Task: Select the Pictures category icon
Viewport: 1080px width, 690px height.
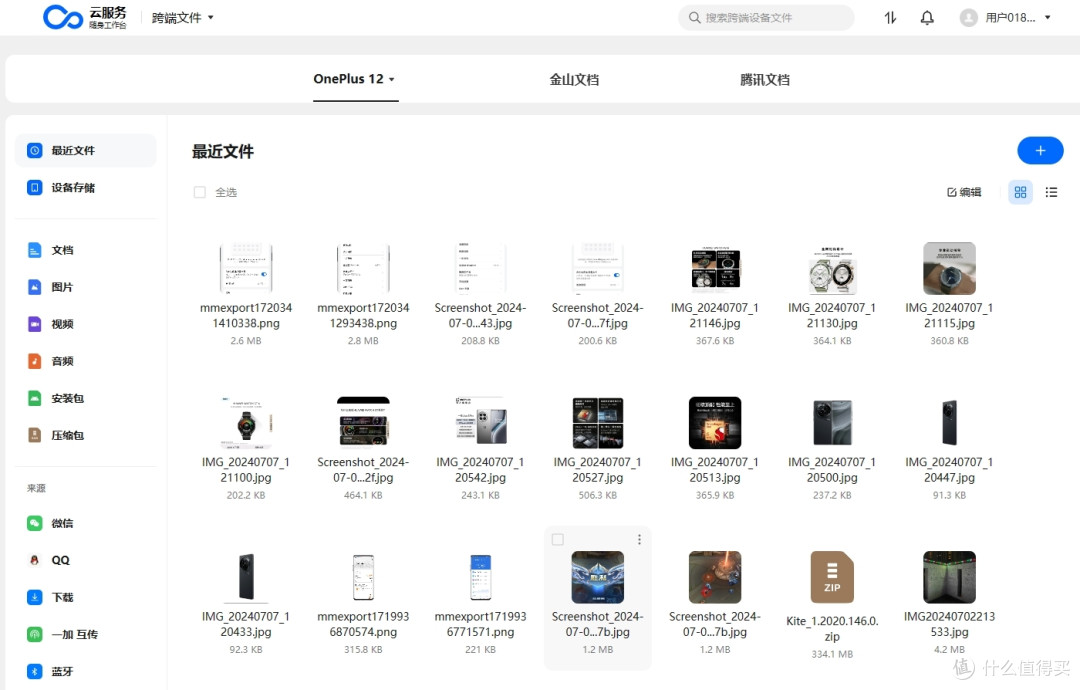Action: click(34, 287)
